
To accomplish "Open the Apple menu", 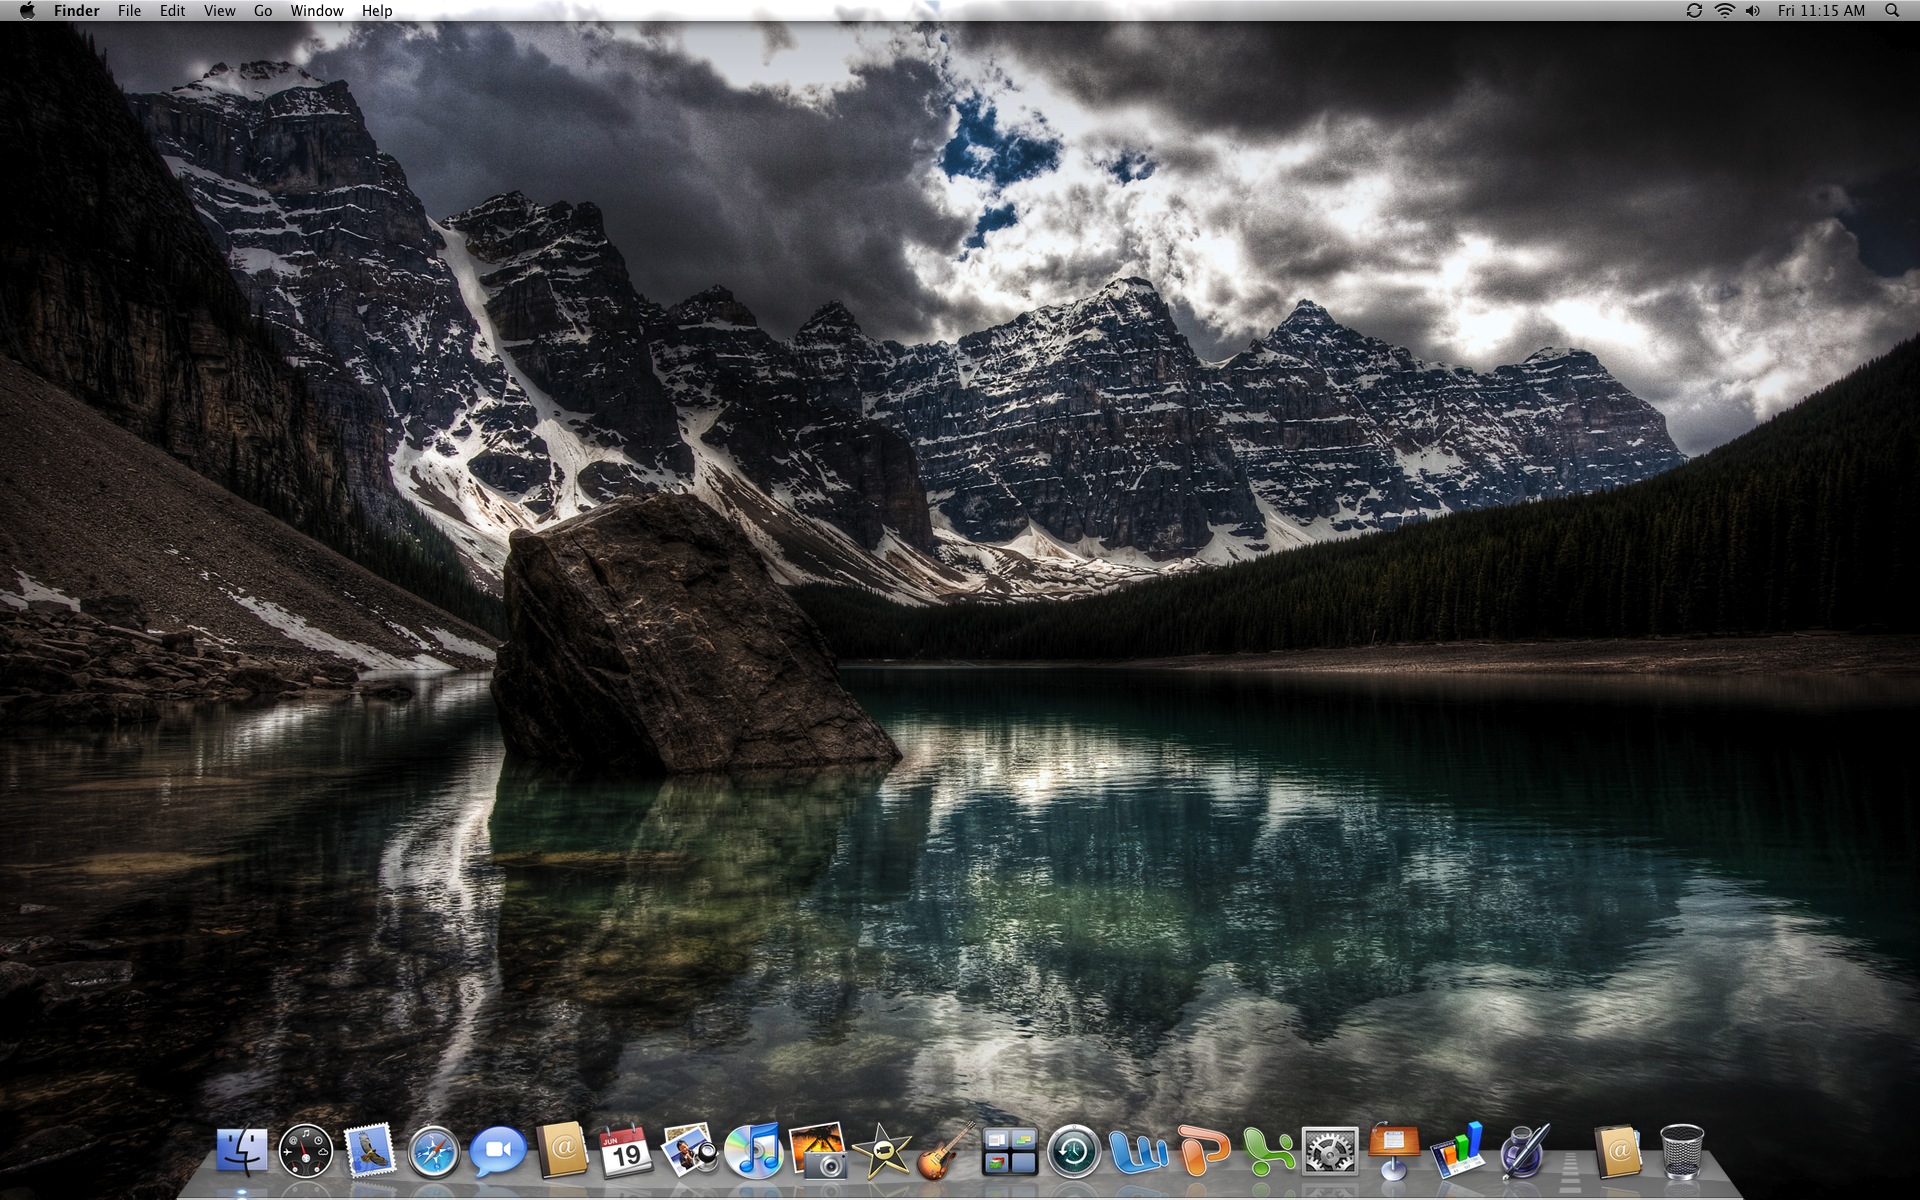I will click(x=27, y=10).
